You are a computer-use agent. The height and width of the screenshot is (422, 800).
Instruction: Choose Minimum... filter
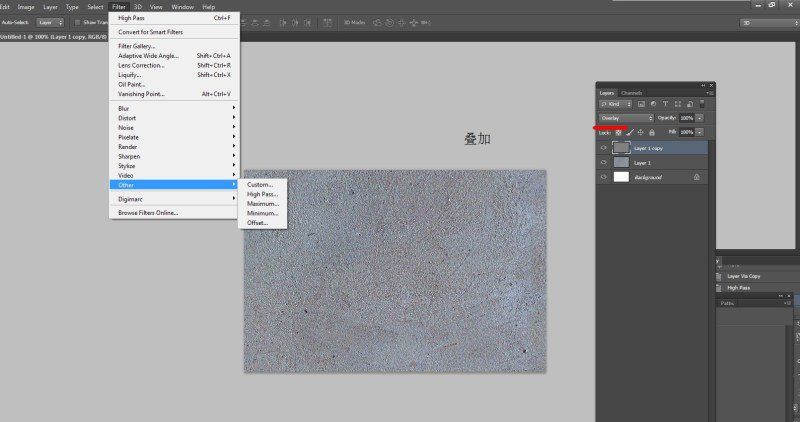(262, 213)
